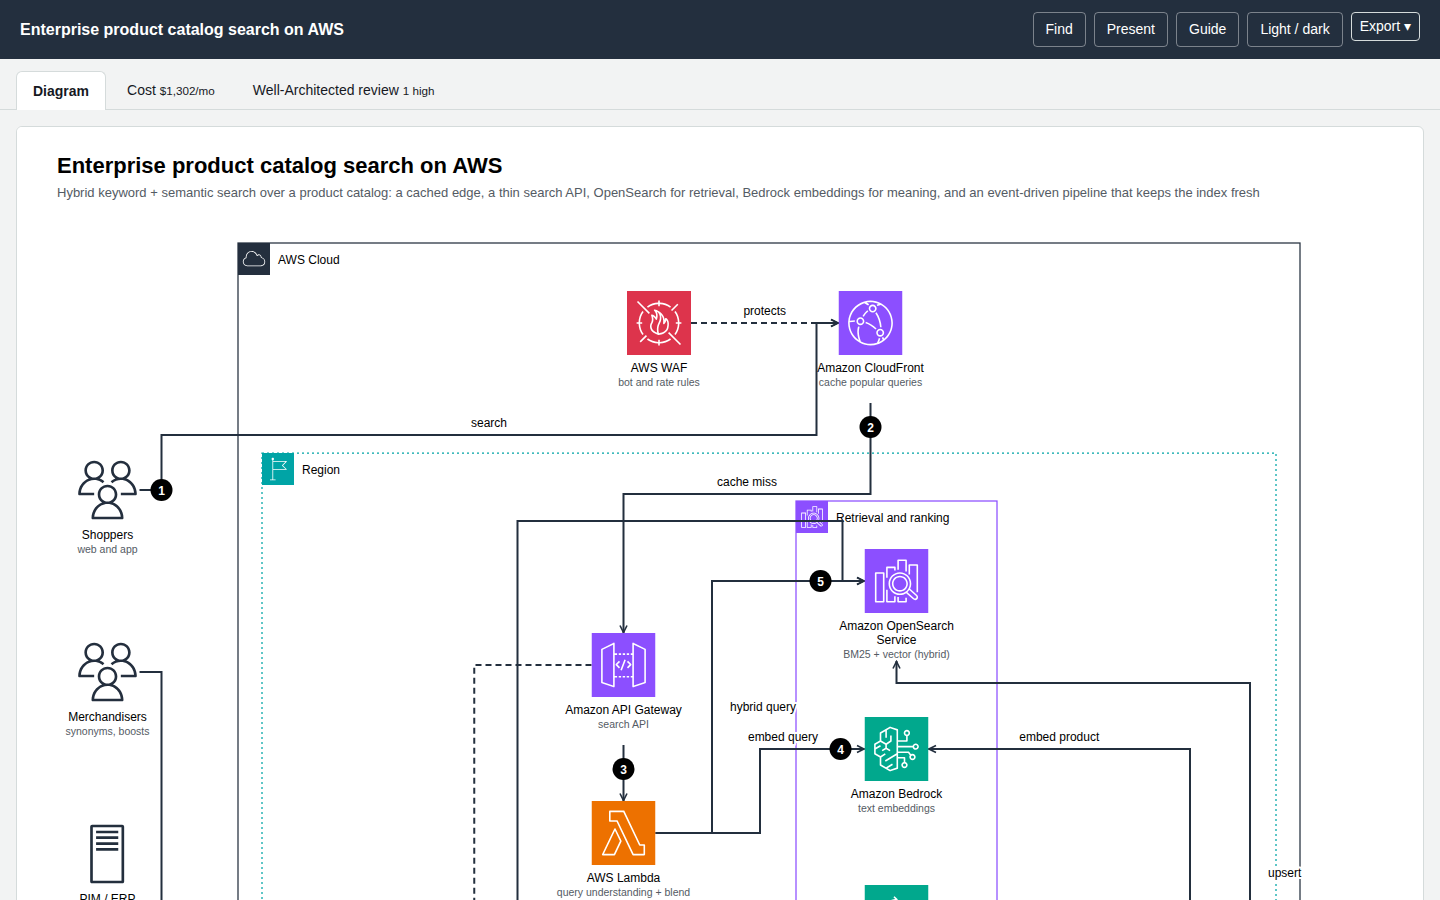Image resolution: width=1440 pixels, height=900 pixels.
Task: Select the Merchandisers users icon
Action: [107, 672]
